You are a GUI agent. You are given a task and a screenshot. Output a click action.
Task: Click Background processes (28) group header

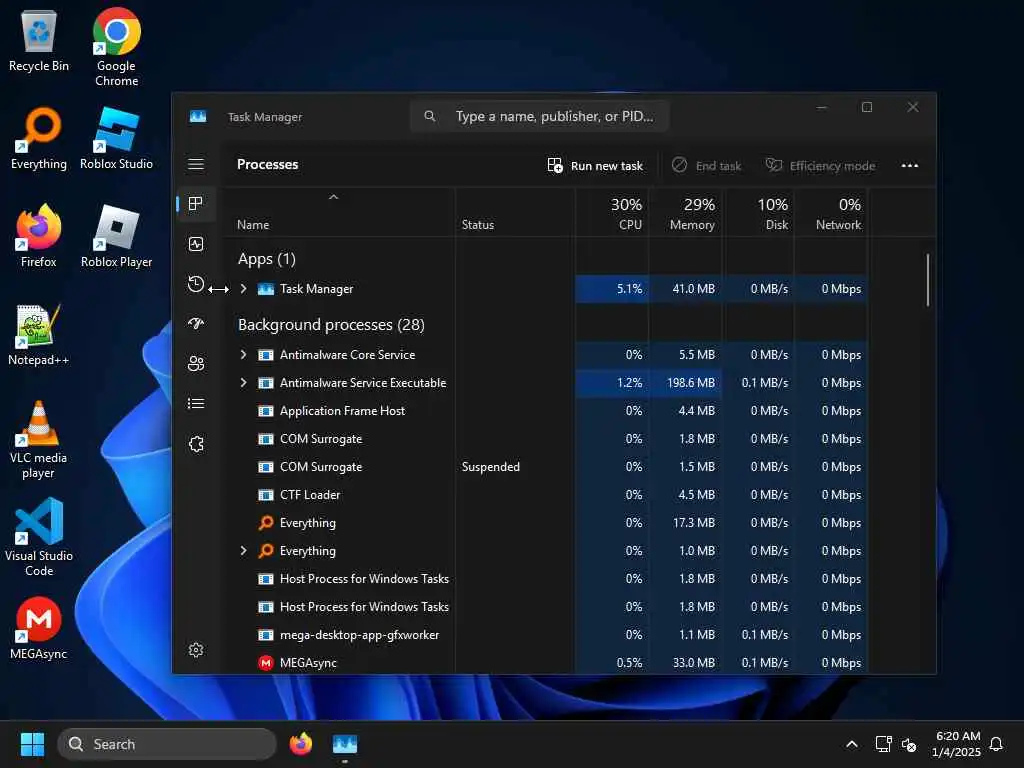coord(331,325)
